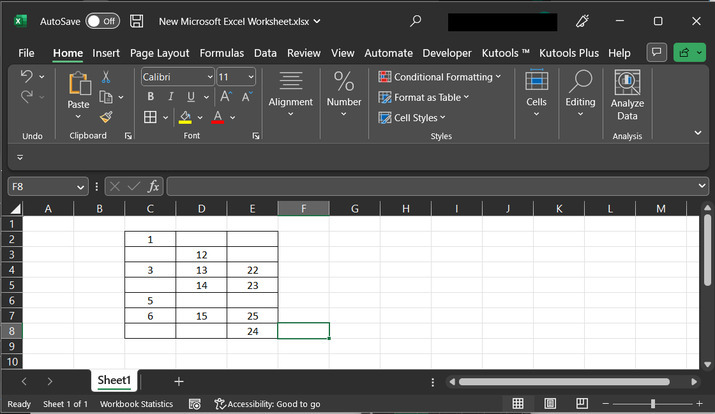This screenshot has width=715, height=414.
Task: Click the Undo arrow icon
Action: [x=27, y=77]
